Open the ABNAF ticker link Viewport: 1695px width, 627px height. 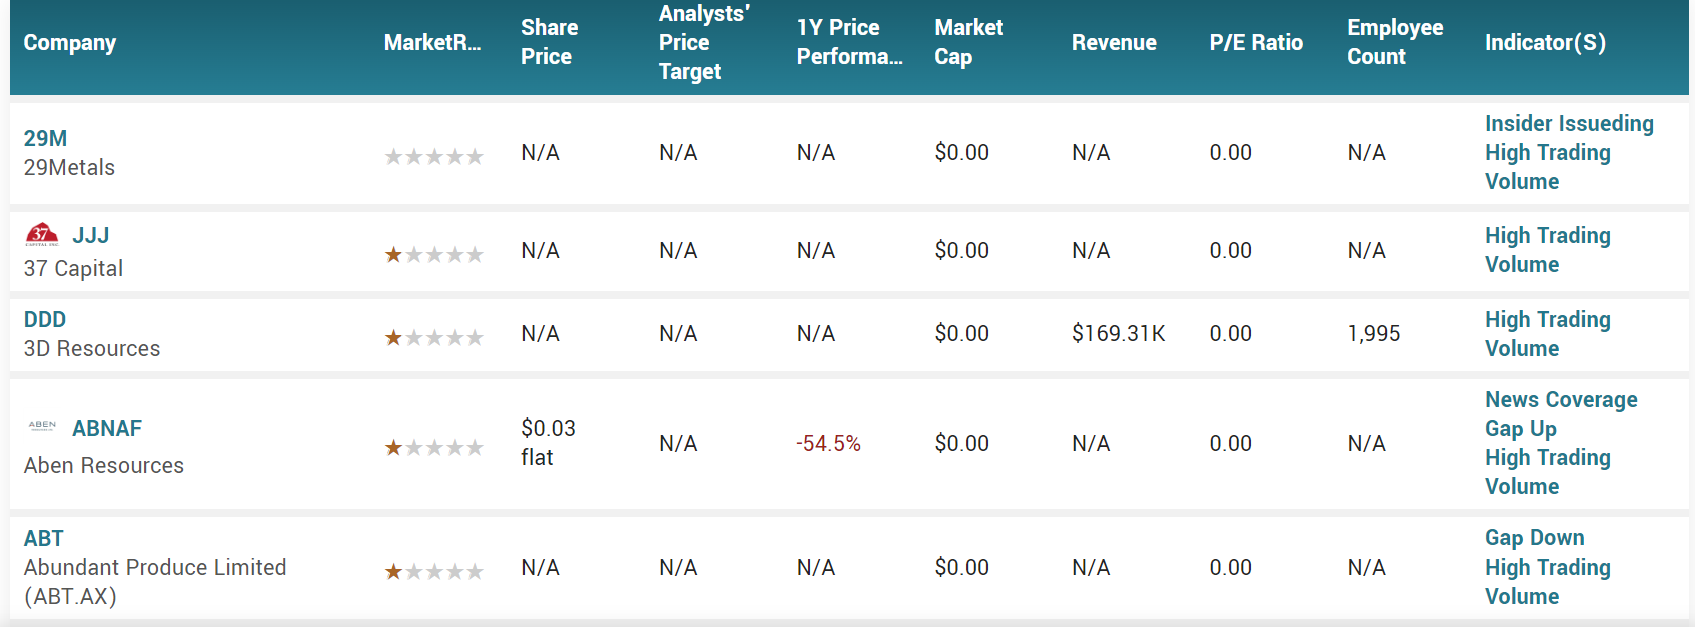pyautogui.click(x=107, y=428)
